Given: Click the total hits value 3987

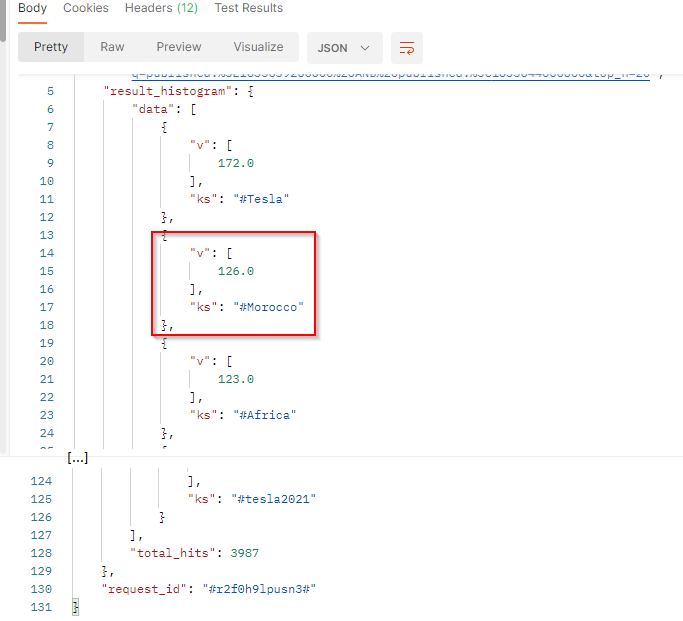Looking at the screenshot, I should click(x=244, y=553).
